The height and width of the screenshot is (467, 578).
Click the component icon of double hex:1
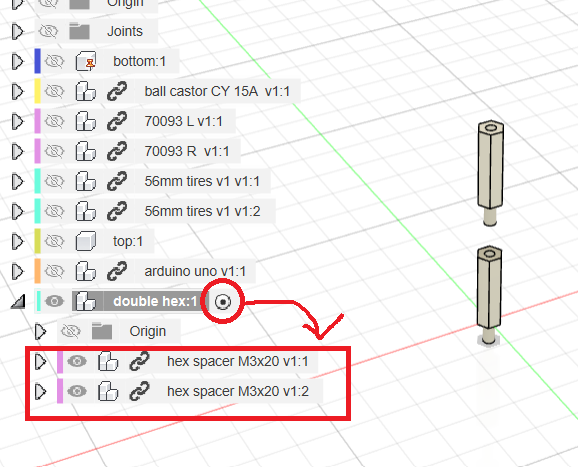point(86,302)
